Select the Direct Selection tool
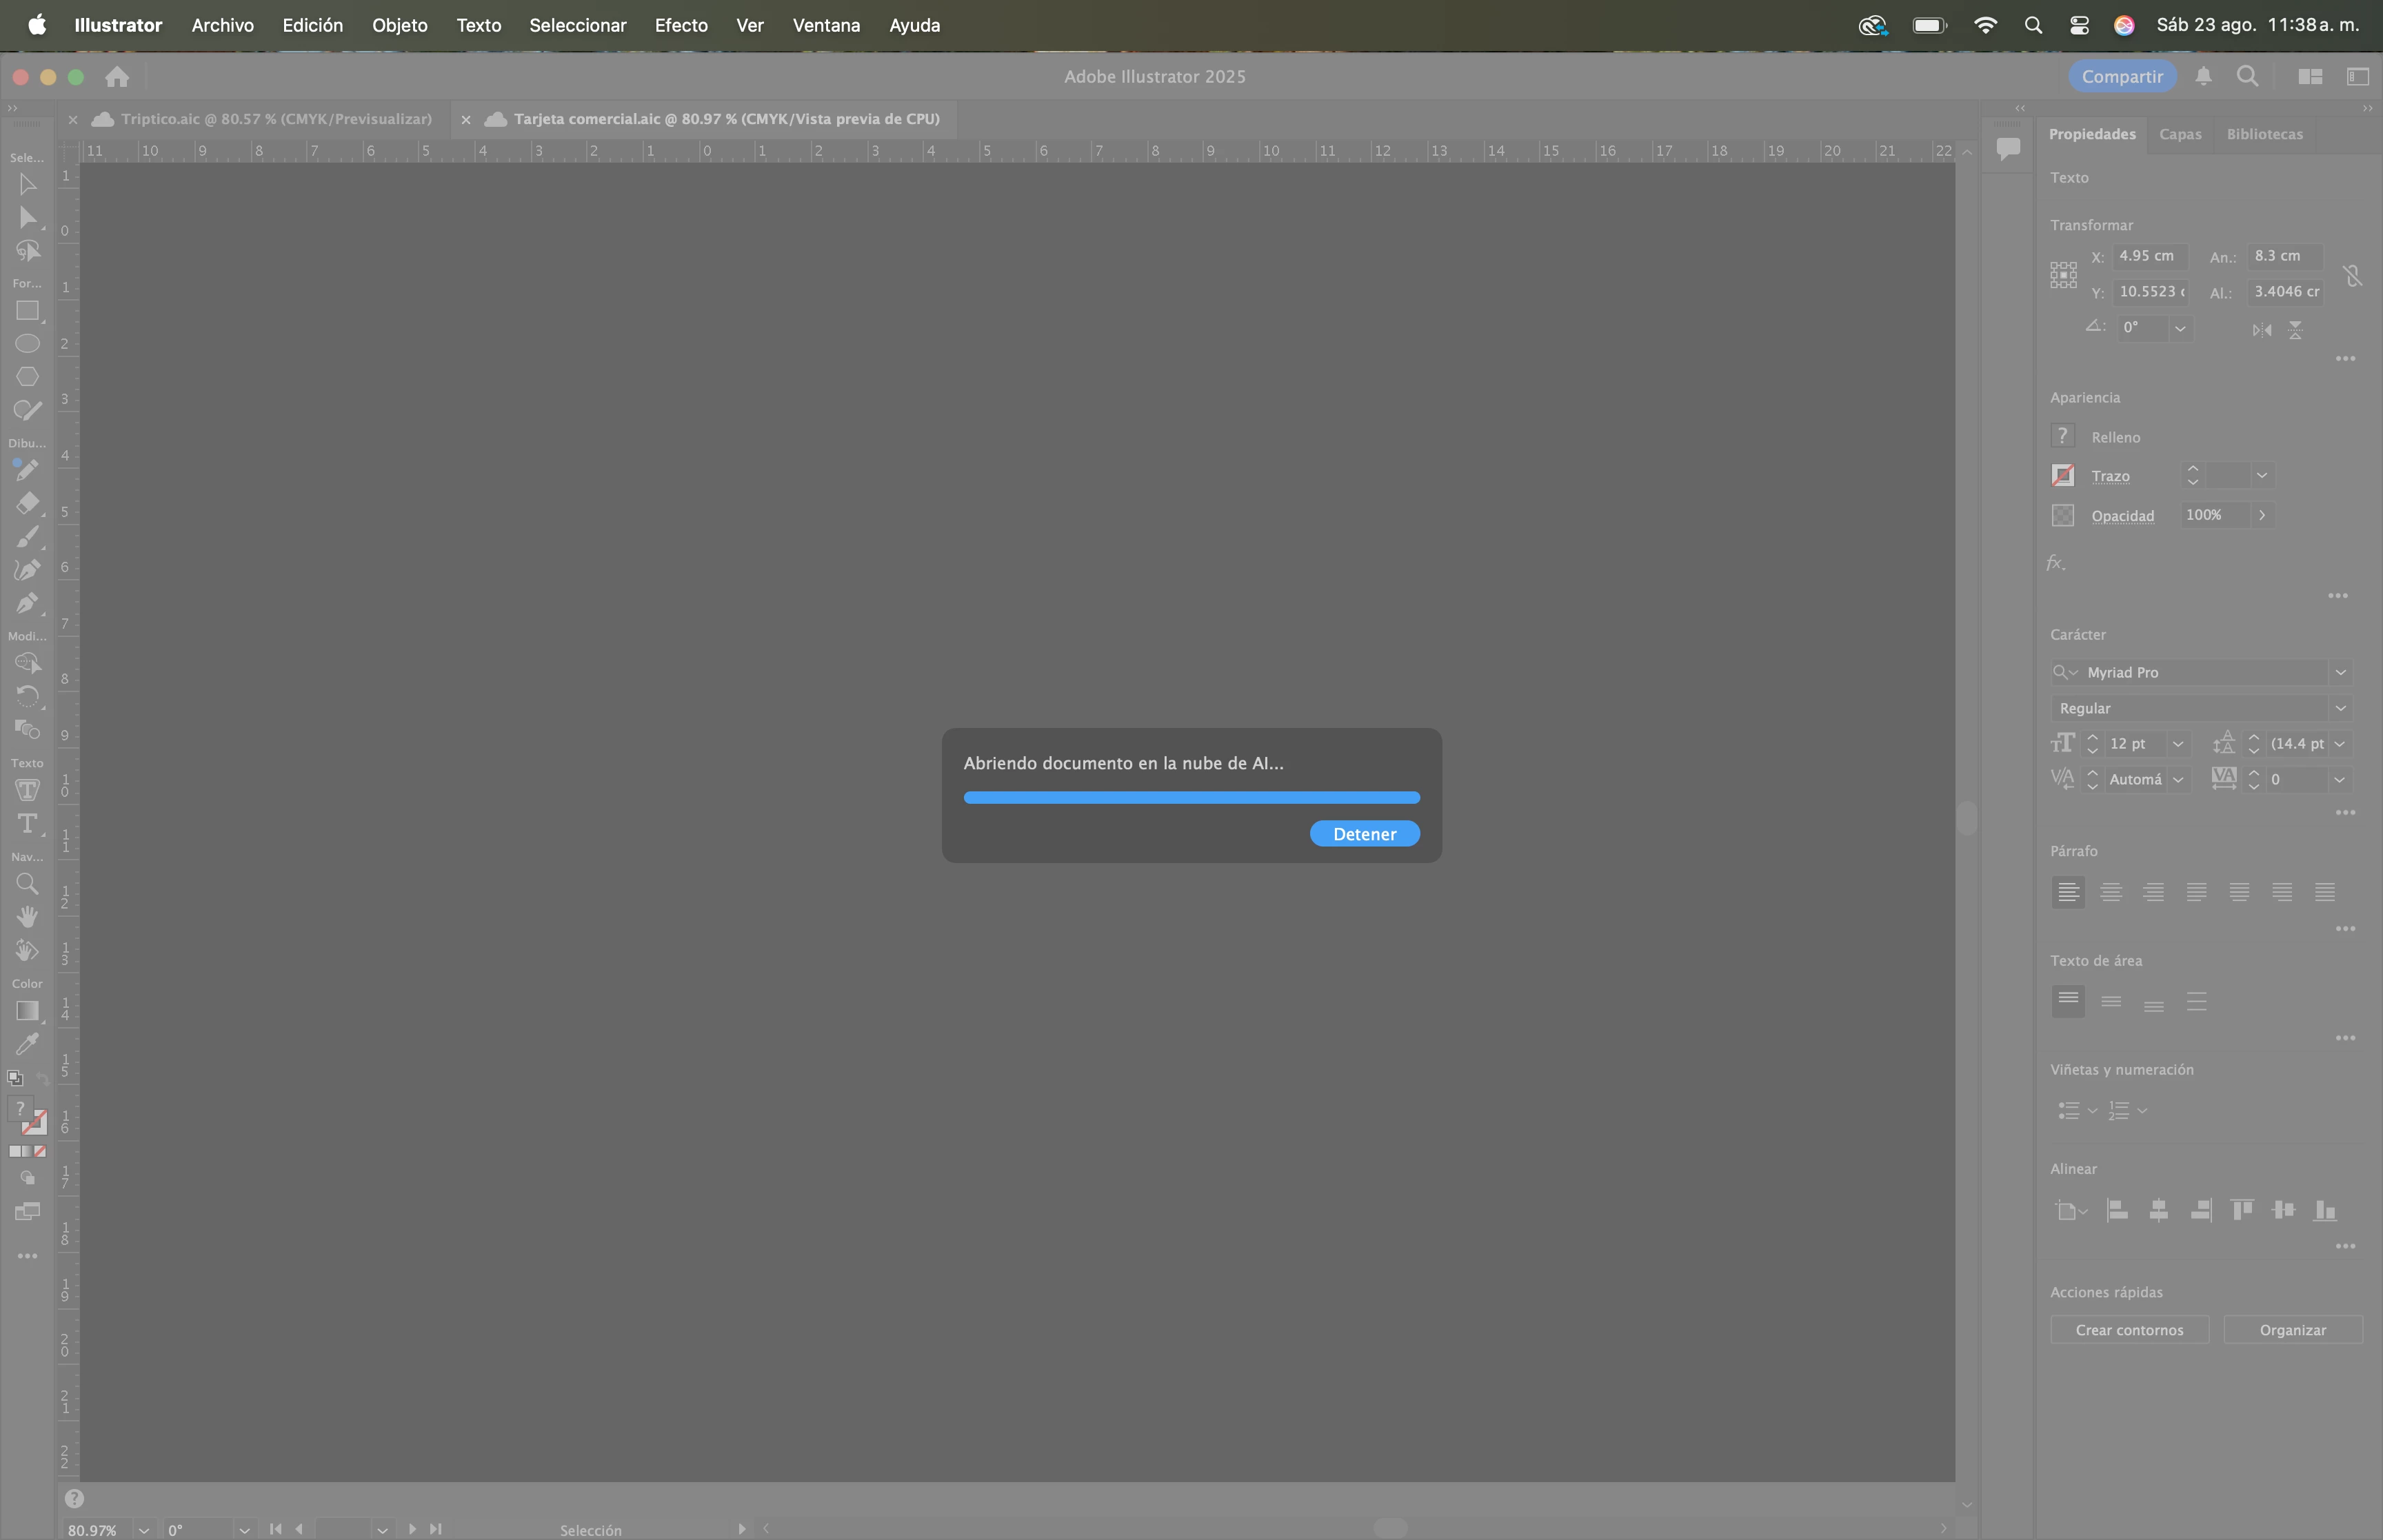The width and height of the screenshot is (2383, 1540). (27, 218)
